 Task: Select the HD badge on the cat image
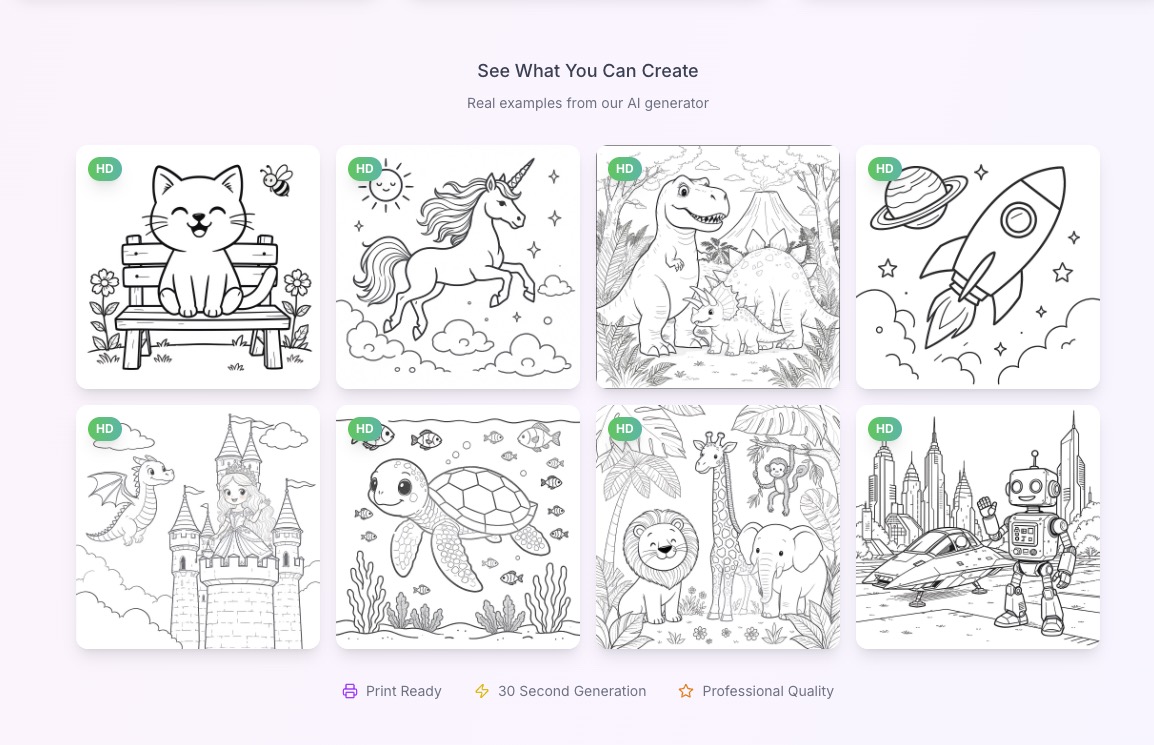click(104, 169)
